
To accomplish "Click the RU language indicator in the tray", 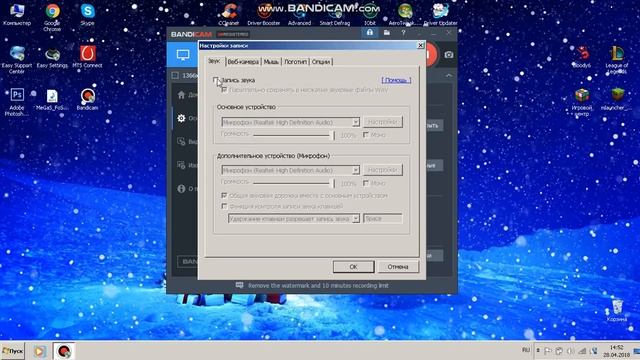I will 526,350.
